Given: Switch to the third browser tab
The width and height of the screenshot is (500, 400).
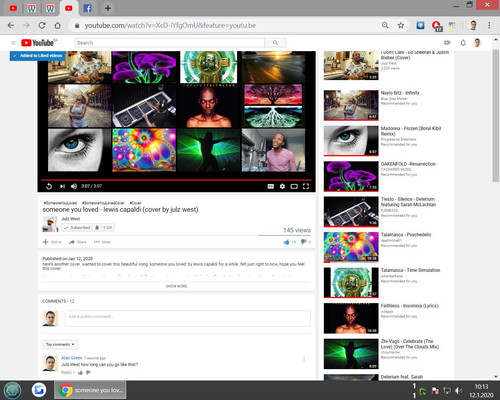Looking at the screenshot, I should 50,8.
